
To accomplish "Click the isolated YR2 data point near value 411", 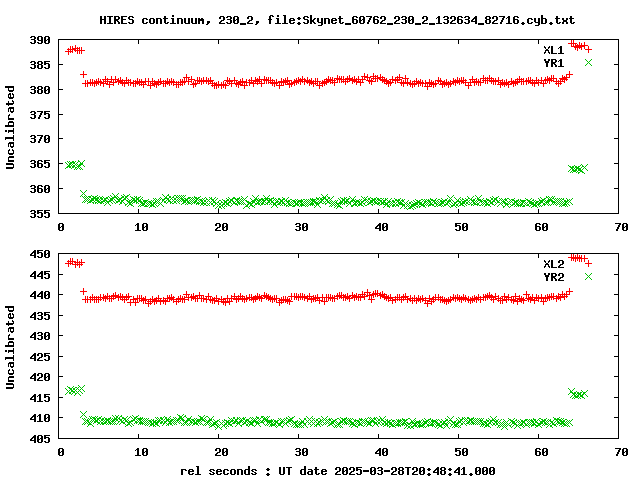I will point(83,415).
